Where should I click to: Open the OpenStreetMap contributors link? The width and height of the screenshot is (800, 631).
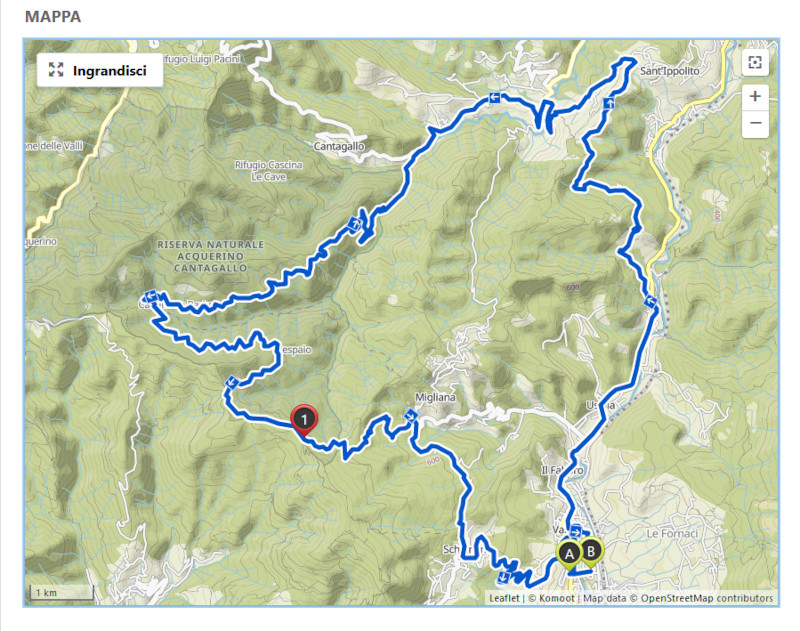click(707, 598)
